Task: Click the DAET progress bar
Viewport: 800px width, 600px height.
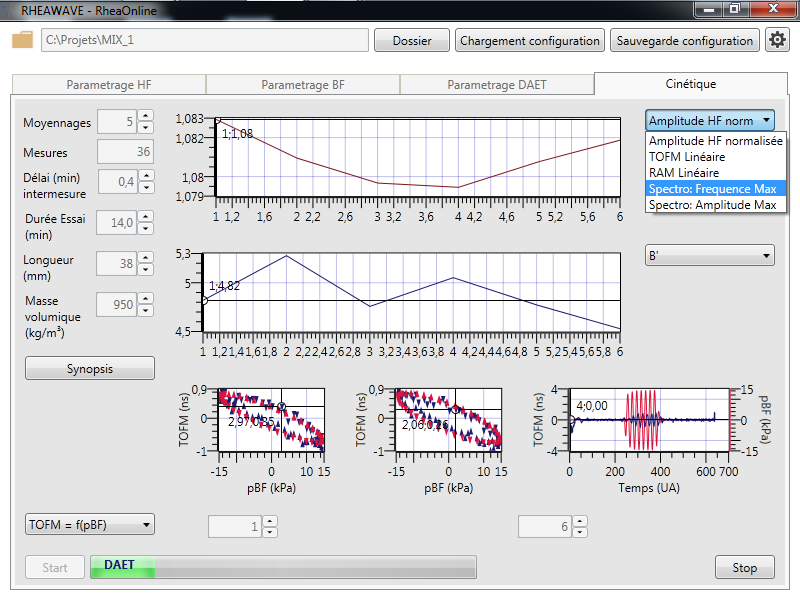Action: [x=284, y=567]
